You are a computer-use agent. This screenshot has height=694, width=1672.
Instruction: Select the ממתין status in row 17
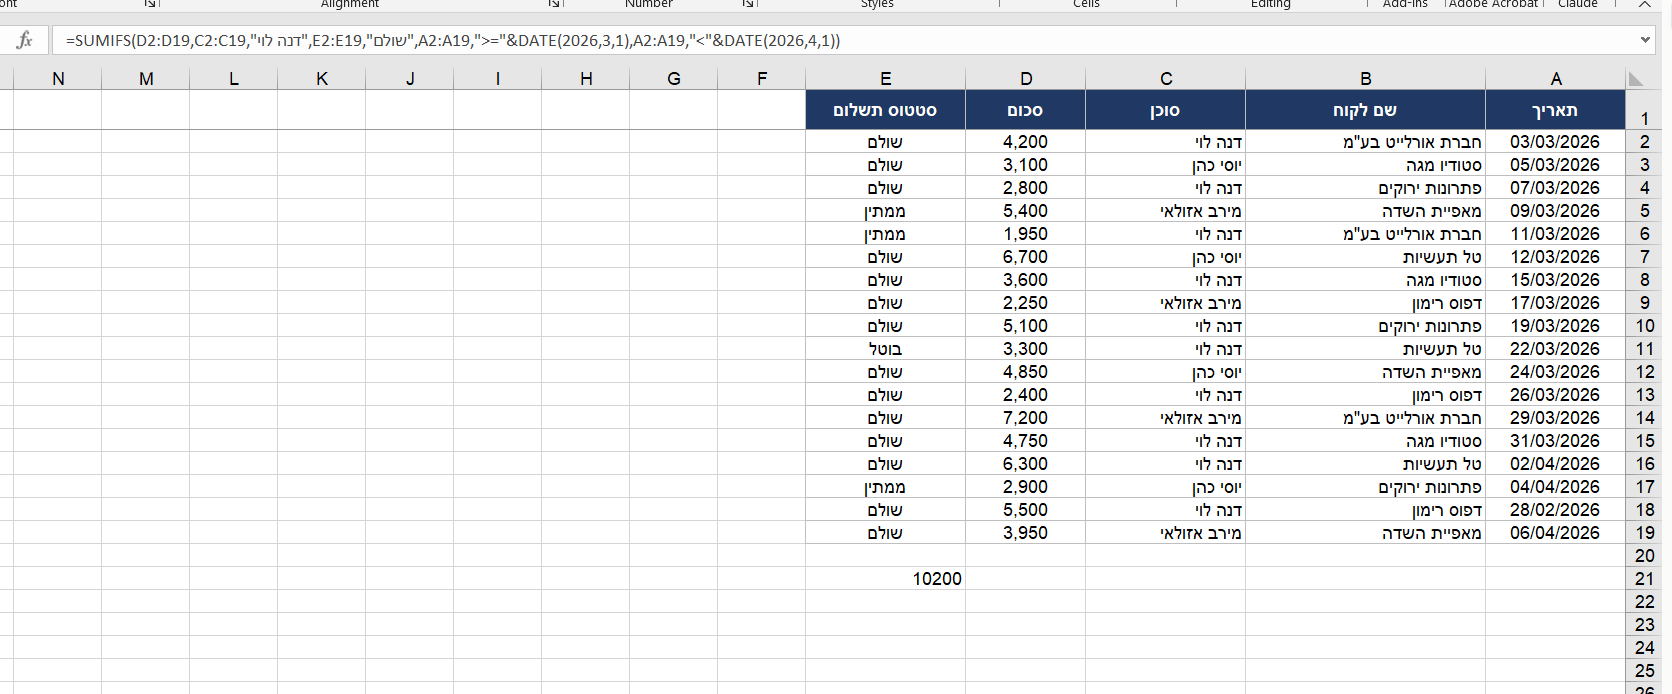click(x=886, y=487)
